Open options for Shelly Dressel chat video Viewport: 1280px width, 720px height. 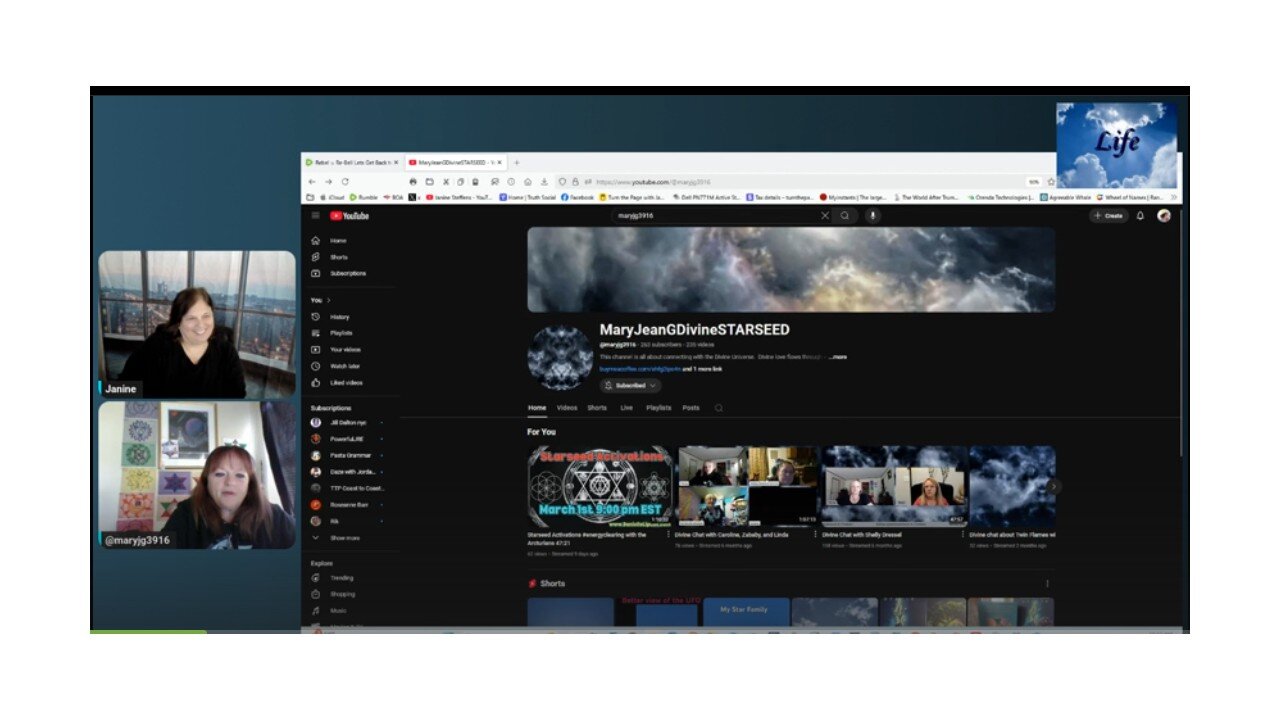tap(962, 535)
